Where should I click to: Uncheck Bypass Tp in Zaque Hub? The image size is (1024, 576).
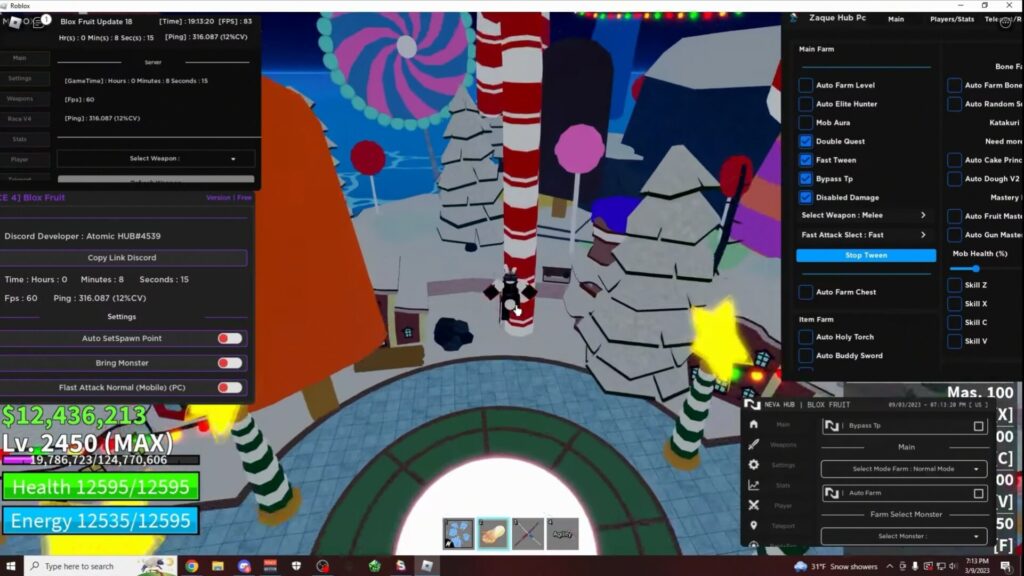pyautogui.click(x=805, y=178)
